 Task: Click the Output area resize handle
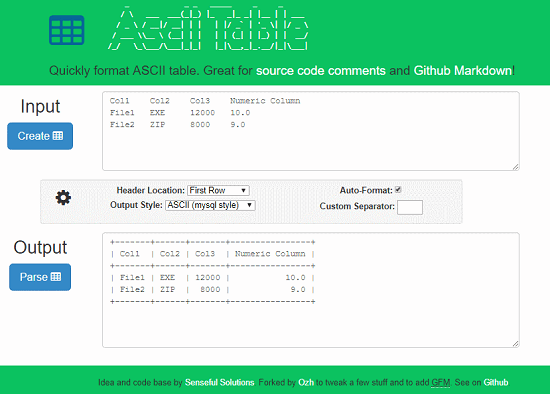[x=516, y=344]
